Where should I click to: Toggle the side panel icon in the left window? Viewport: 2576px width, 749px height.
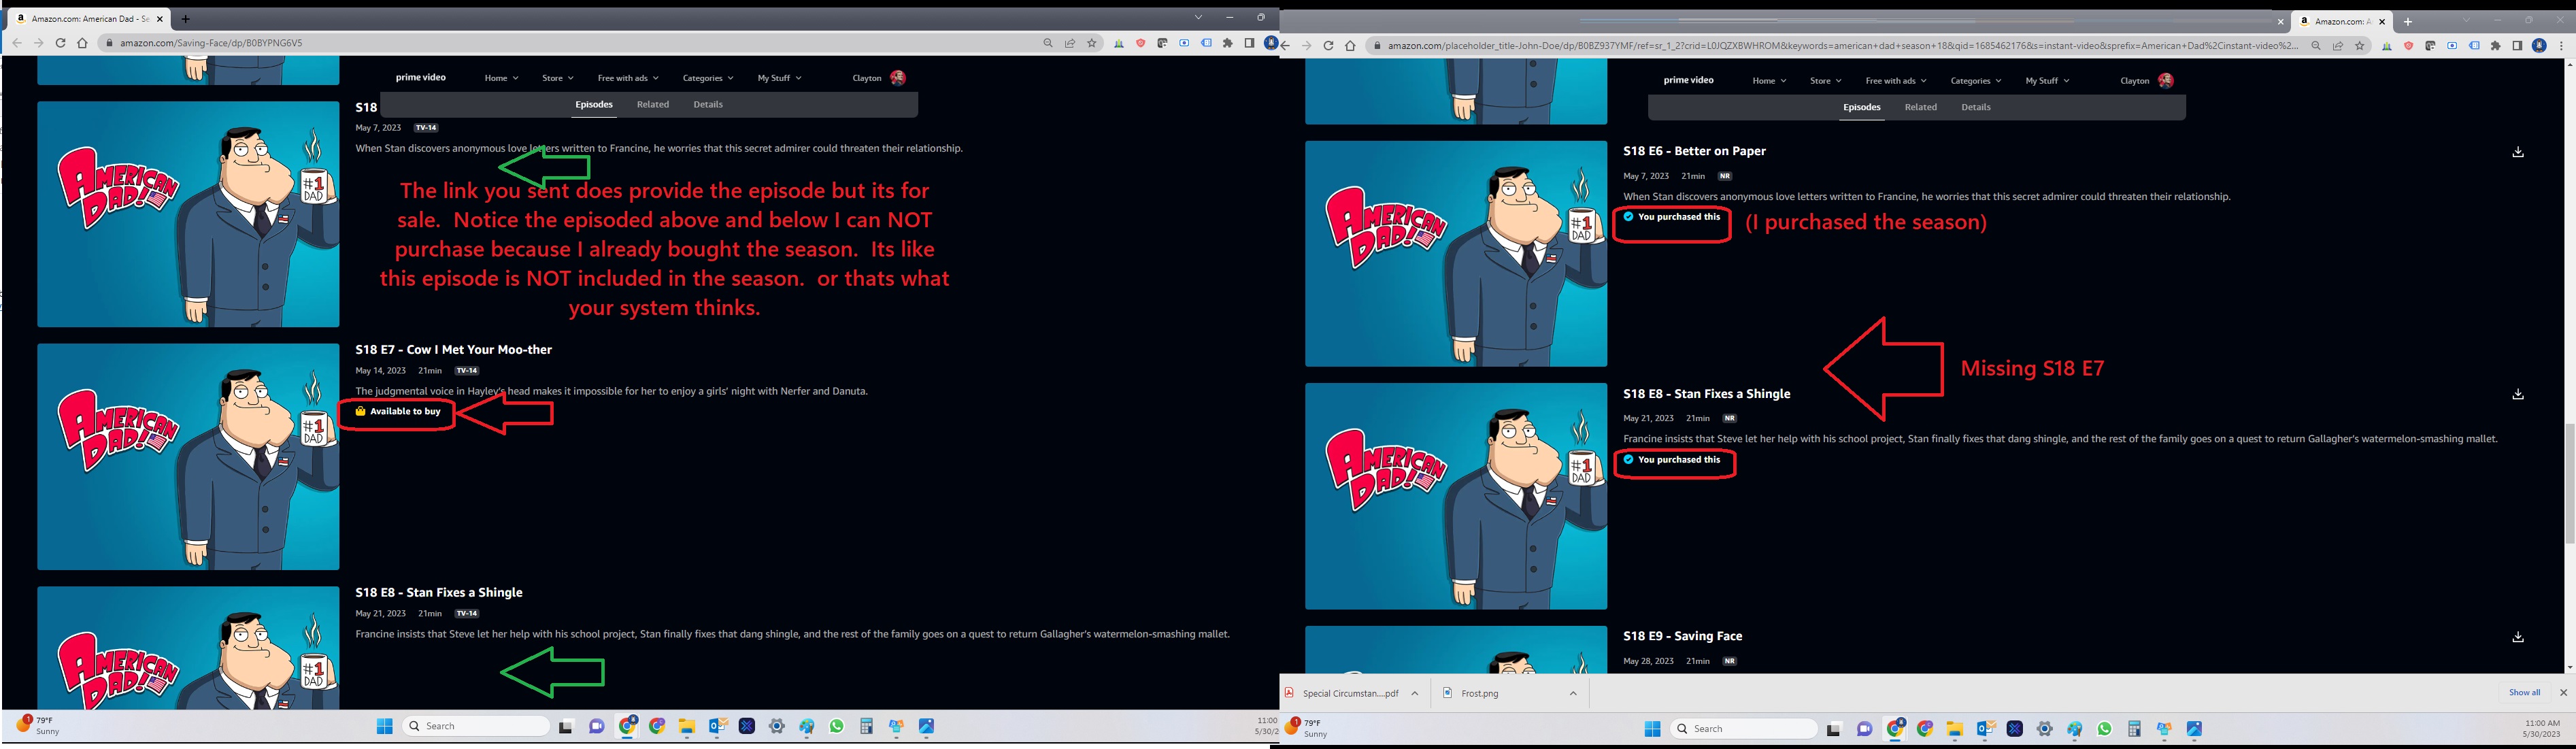coord(1249,43)
